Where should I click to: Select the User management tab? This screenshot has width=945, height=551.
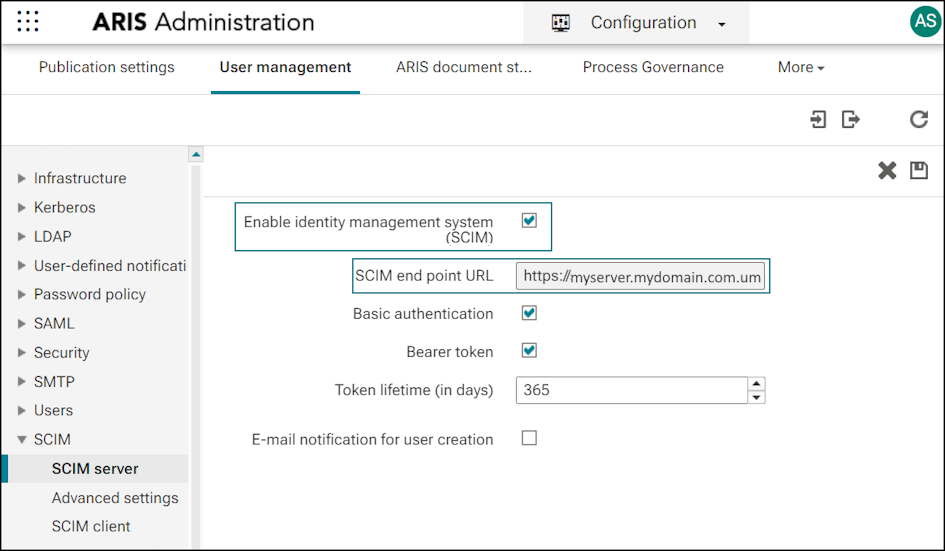(x=285, y=67)
